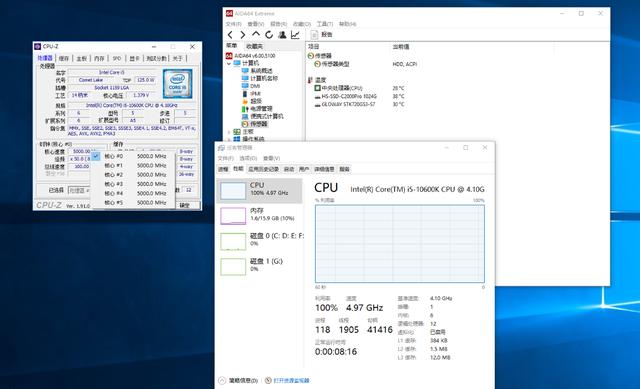The width and height of the screenshot is (640, 389).
Task: Open 查看(V) menu in Task Manager
Action: tap(271, 158)
